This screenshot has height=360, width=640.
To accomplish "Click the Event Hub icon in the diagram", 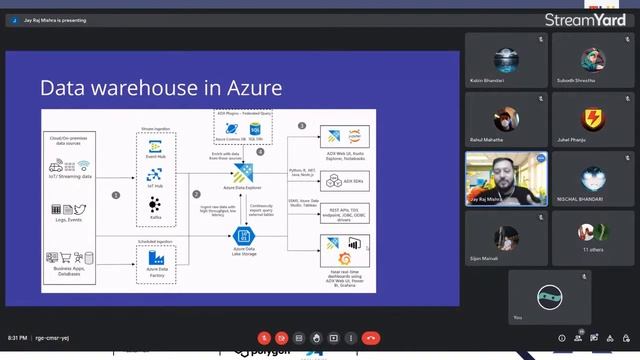I will [155, 146].
